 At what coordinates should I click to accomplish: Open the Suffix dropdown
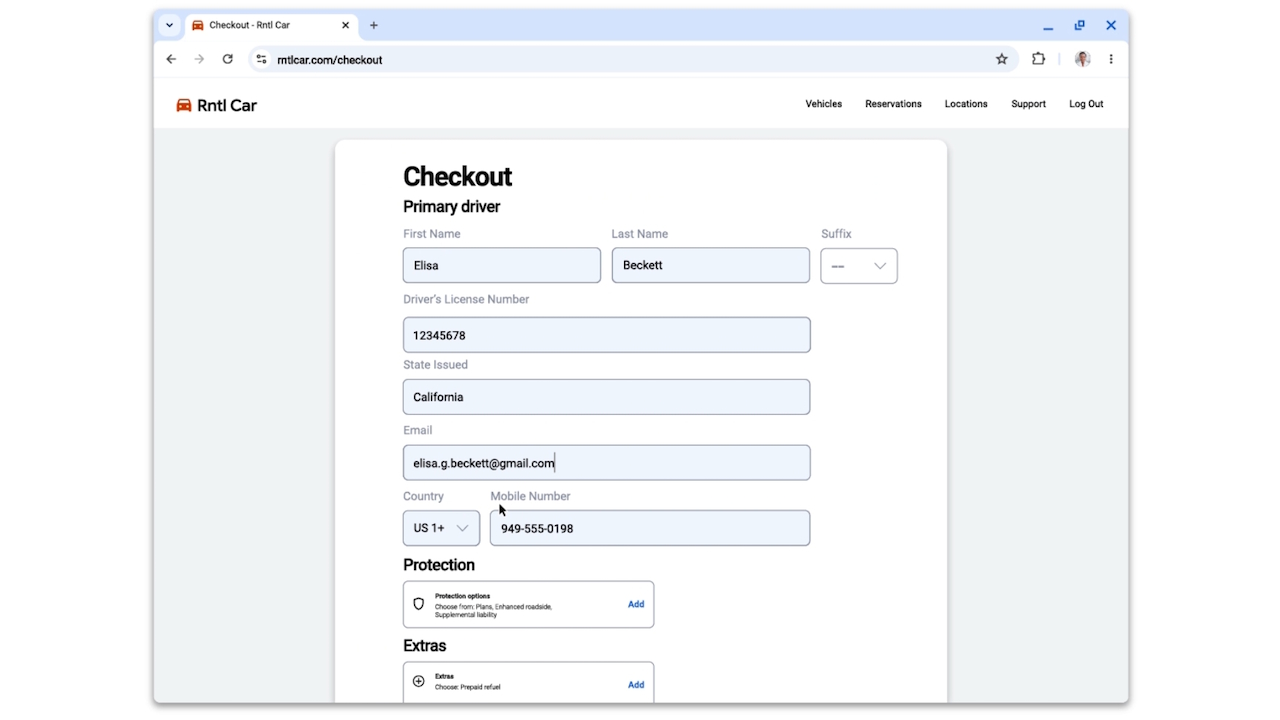858,265
